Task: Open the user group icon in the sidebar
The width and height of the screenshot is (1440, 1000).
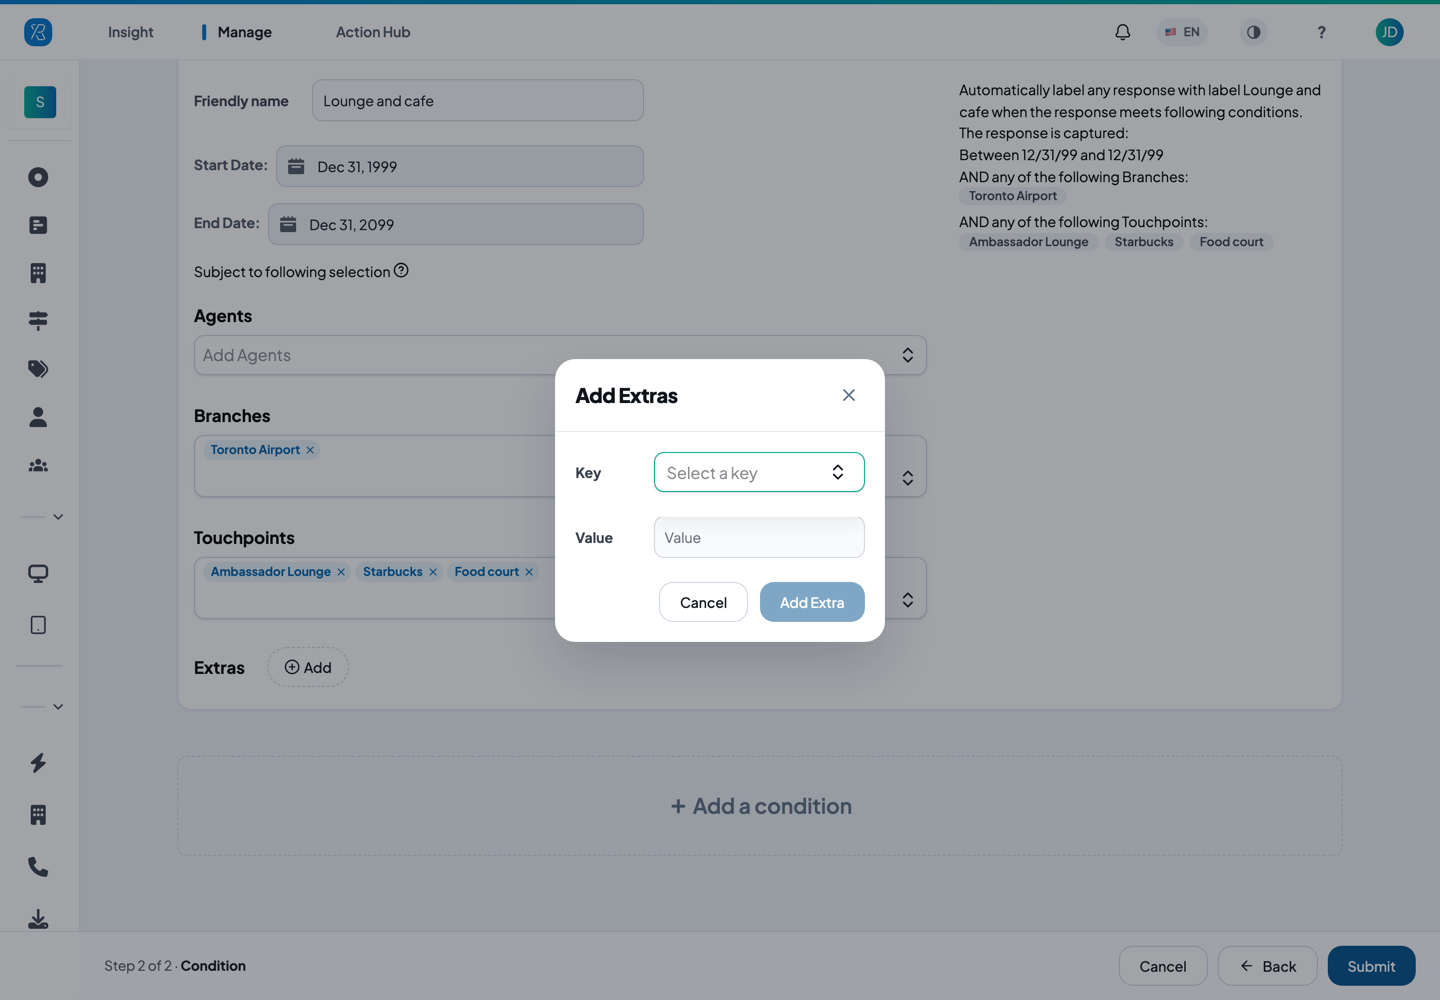Action: tap(38, 465)
